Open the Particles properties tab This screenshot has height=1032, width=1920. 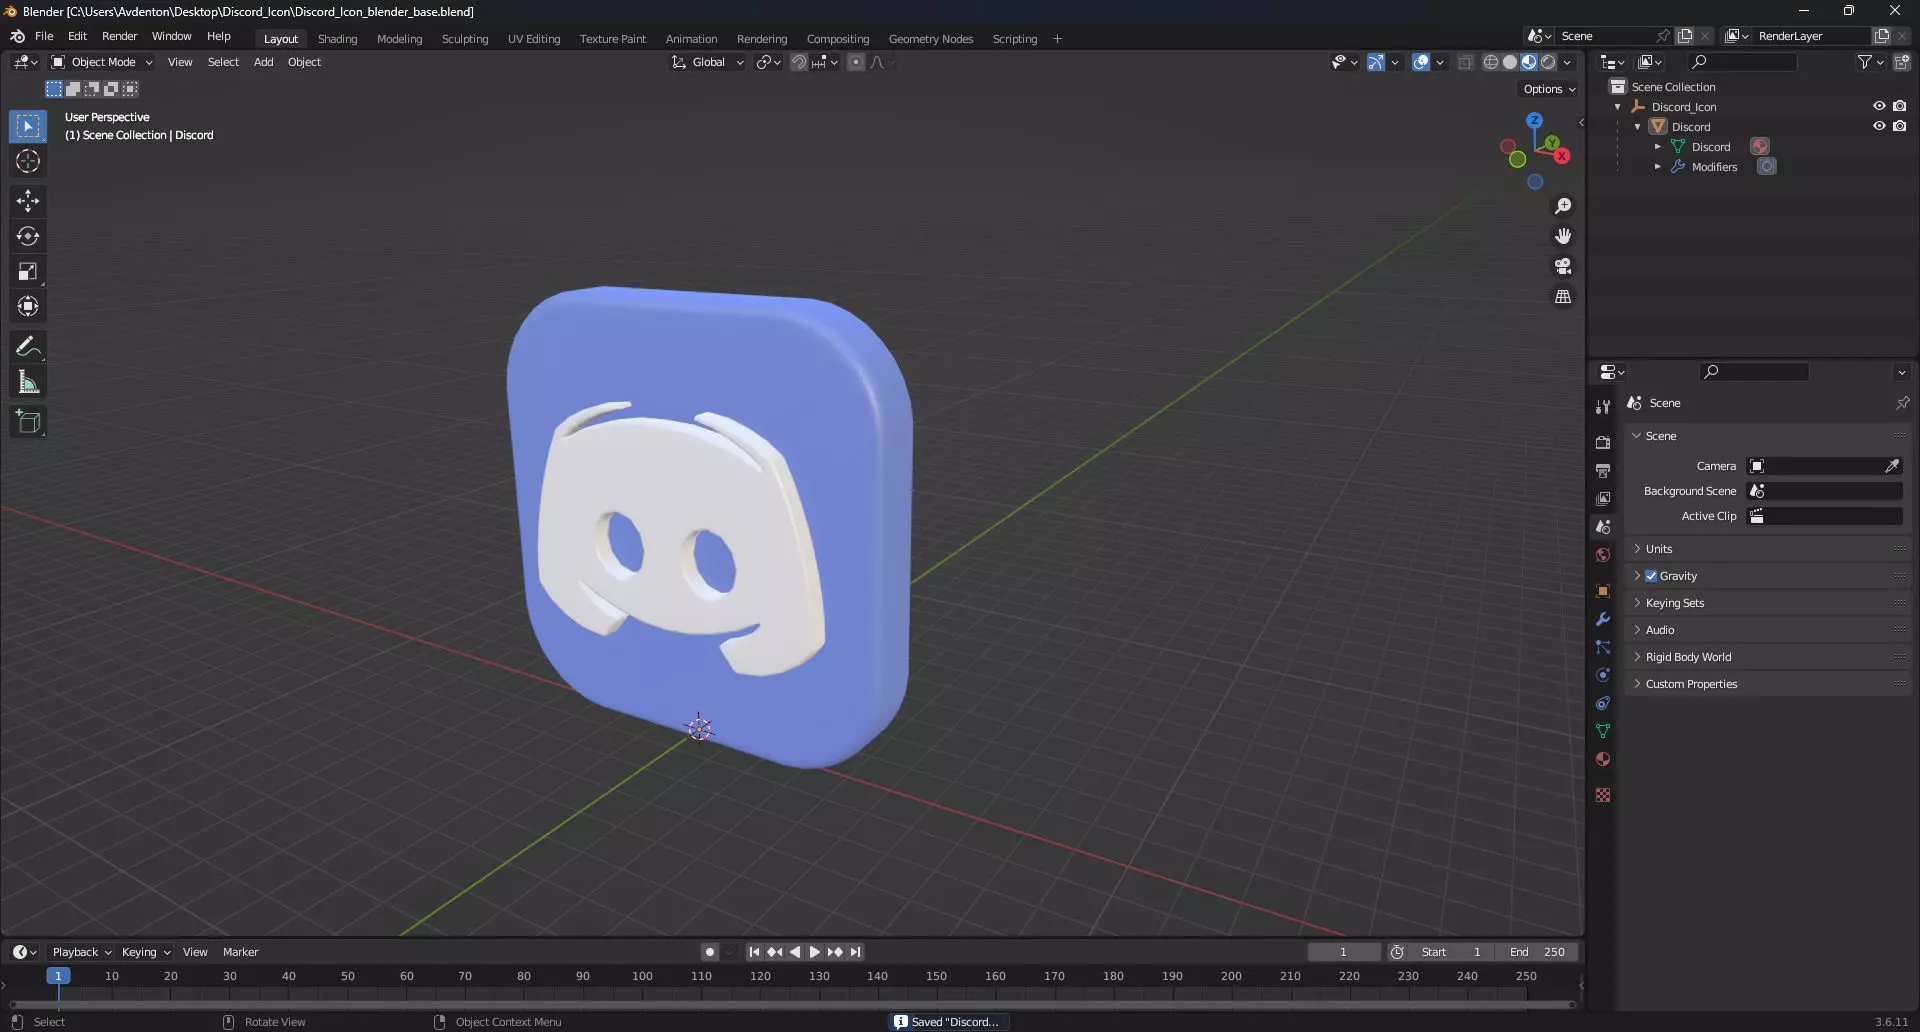(1603, 647)
